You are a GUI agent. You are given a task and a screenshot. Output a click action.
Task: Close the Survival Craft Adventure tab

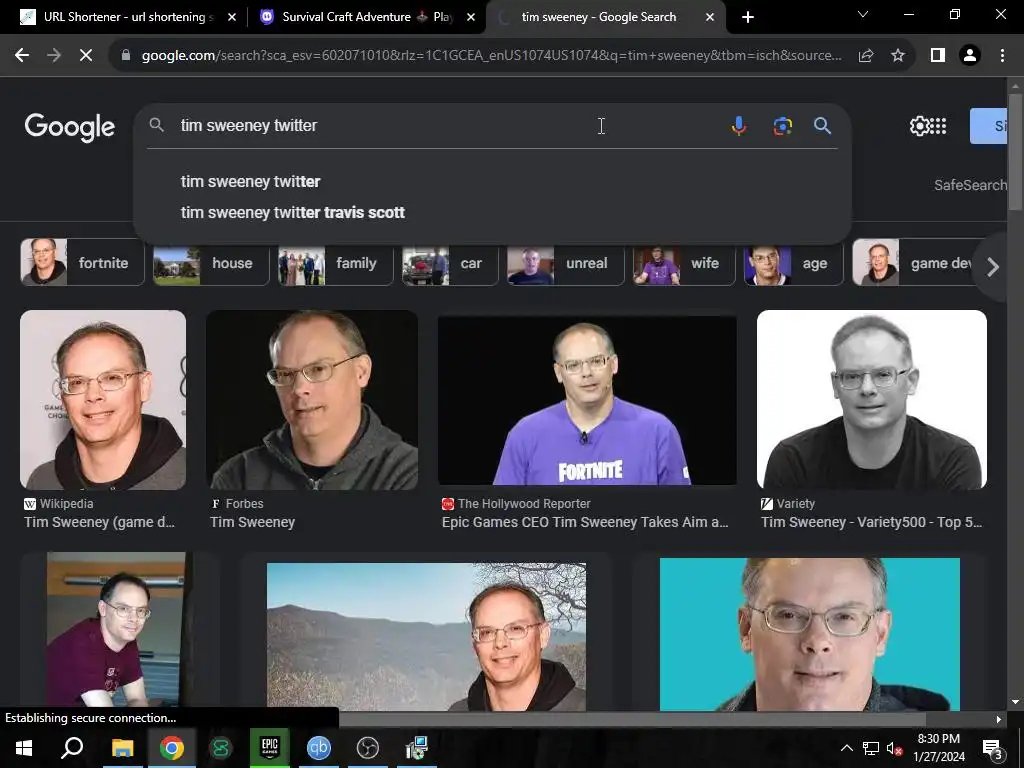click(471, 17)
